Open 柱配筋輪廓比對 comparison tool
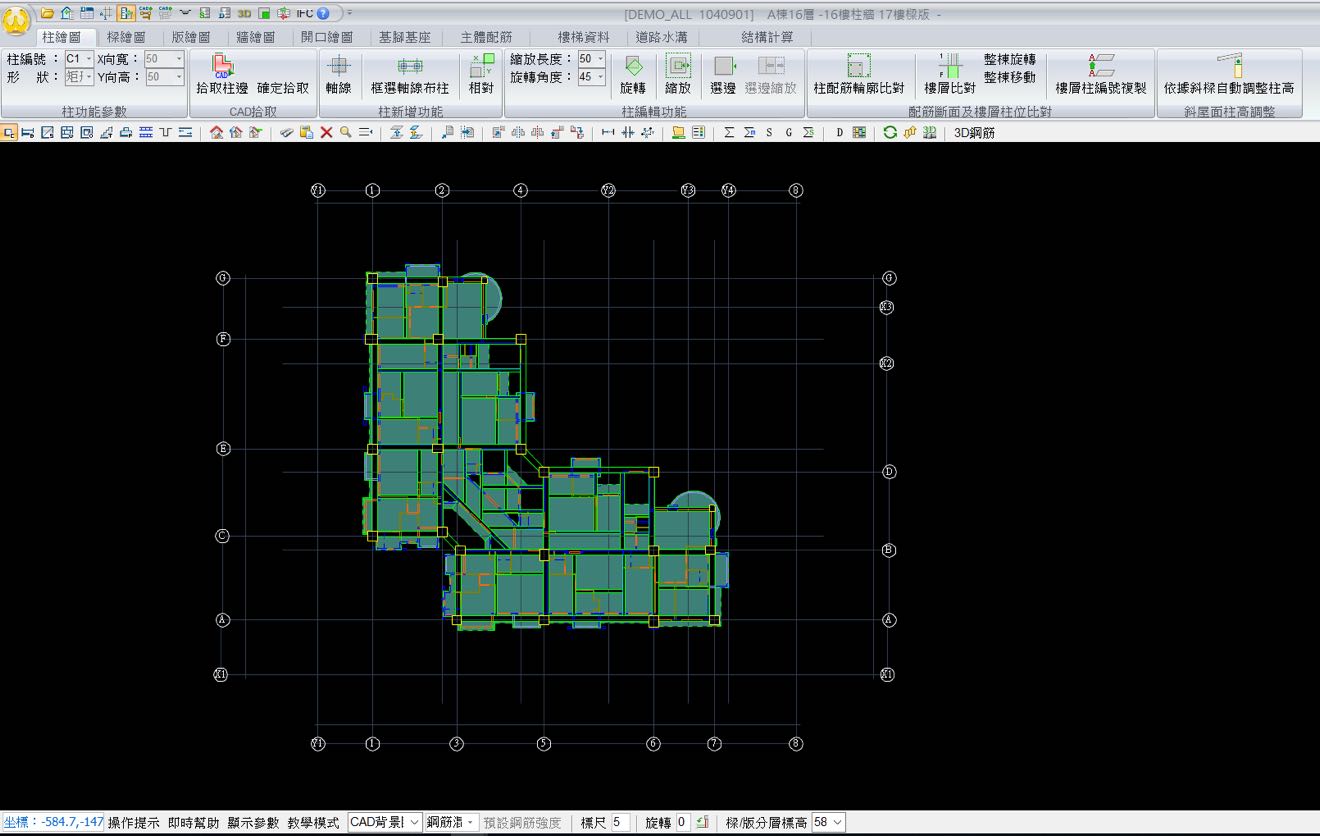 click(x=858, y=67)
